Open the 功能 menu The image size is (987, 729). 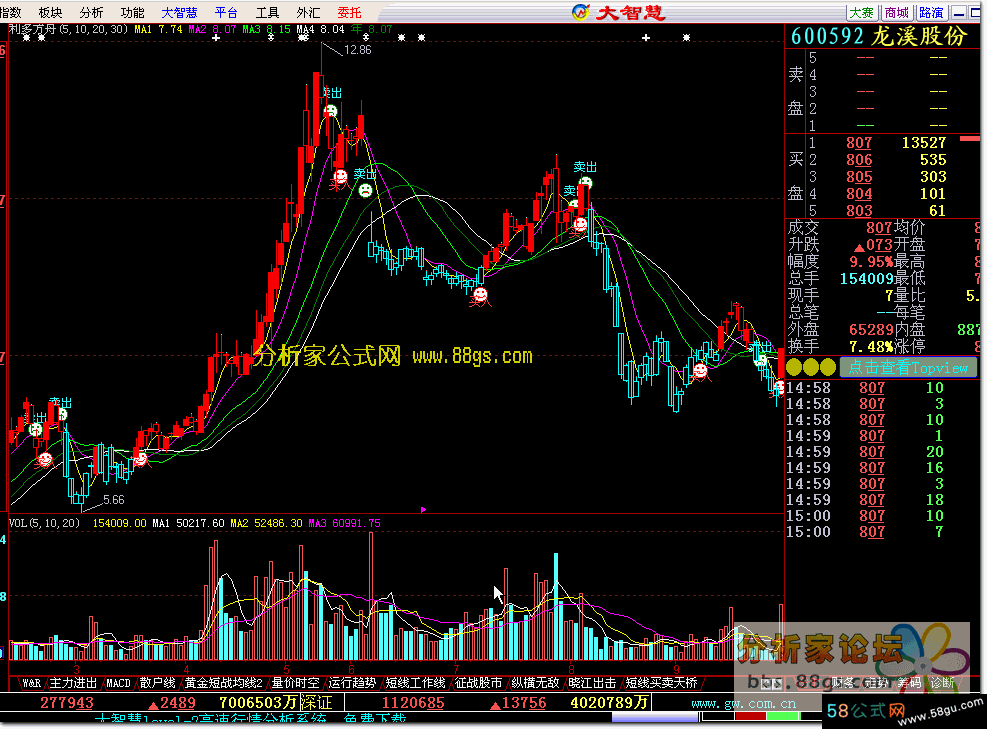(x=132, y=13)
